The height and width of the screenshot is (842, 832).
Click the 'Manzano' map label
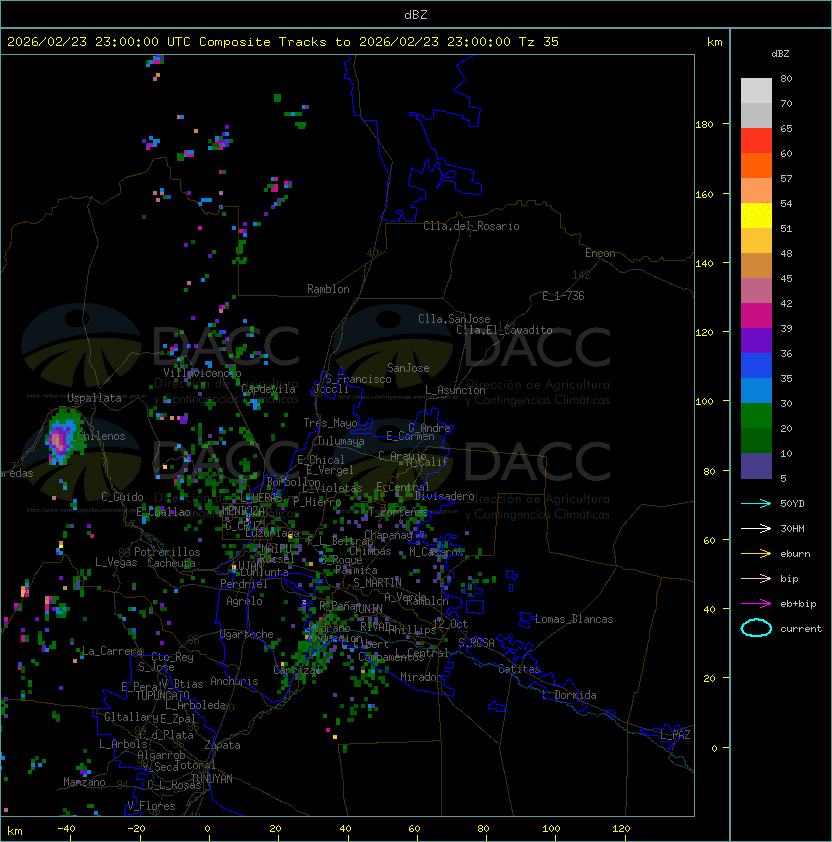click(84, 782)
